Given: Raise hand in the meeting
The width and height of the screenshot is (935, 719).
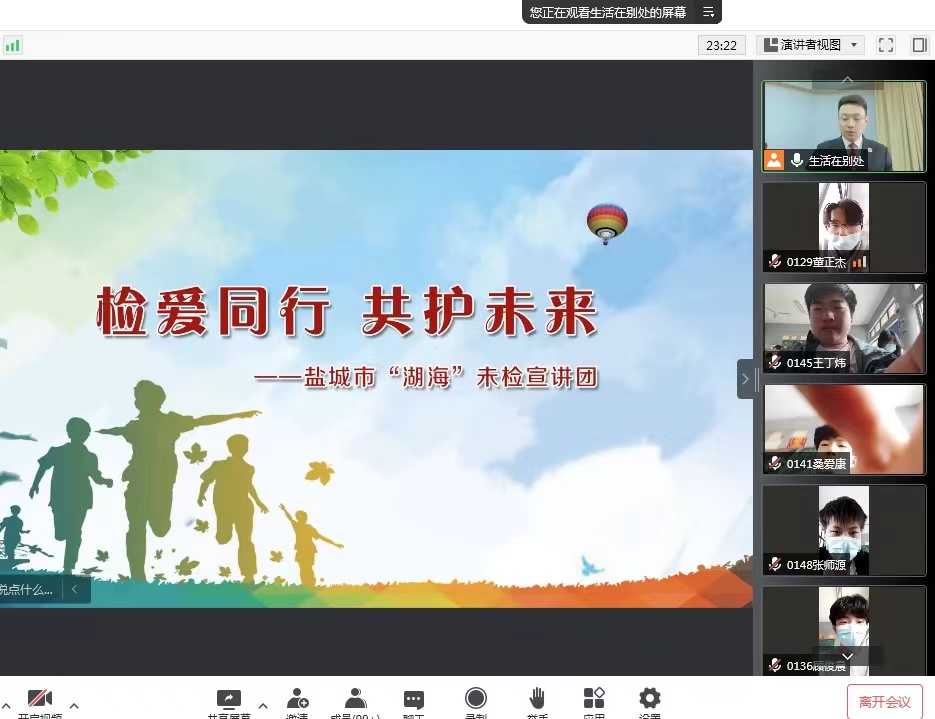Looking at the screenshot, I should point(537,700).
